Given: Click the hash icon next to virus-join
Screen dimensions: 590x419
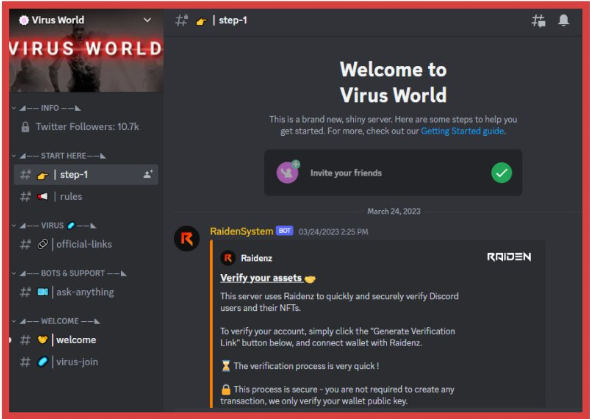Looking at the screenshot, I should pyautogui.click(x=25, y=362).
